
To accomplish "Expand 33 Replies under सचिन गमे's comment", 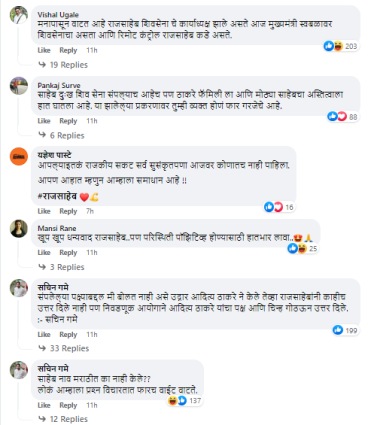I will [64, 348].
